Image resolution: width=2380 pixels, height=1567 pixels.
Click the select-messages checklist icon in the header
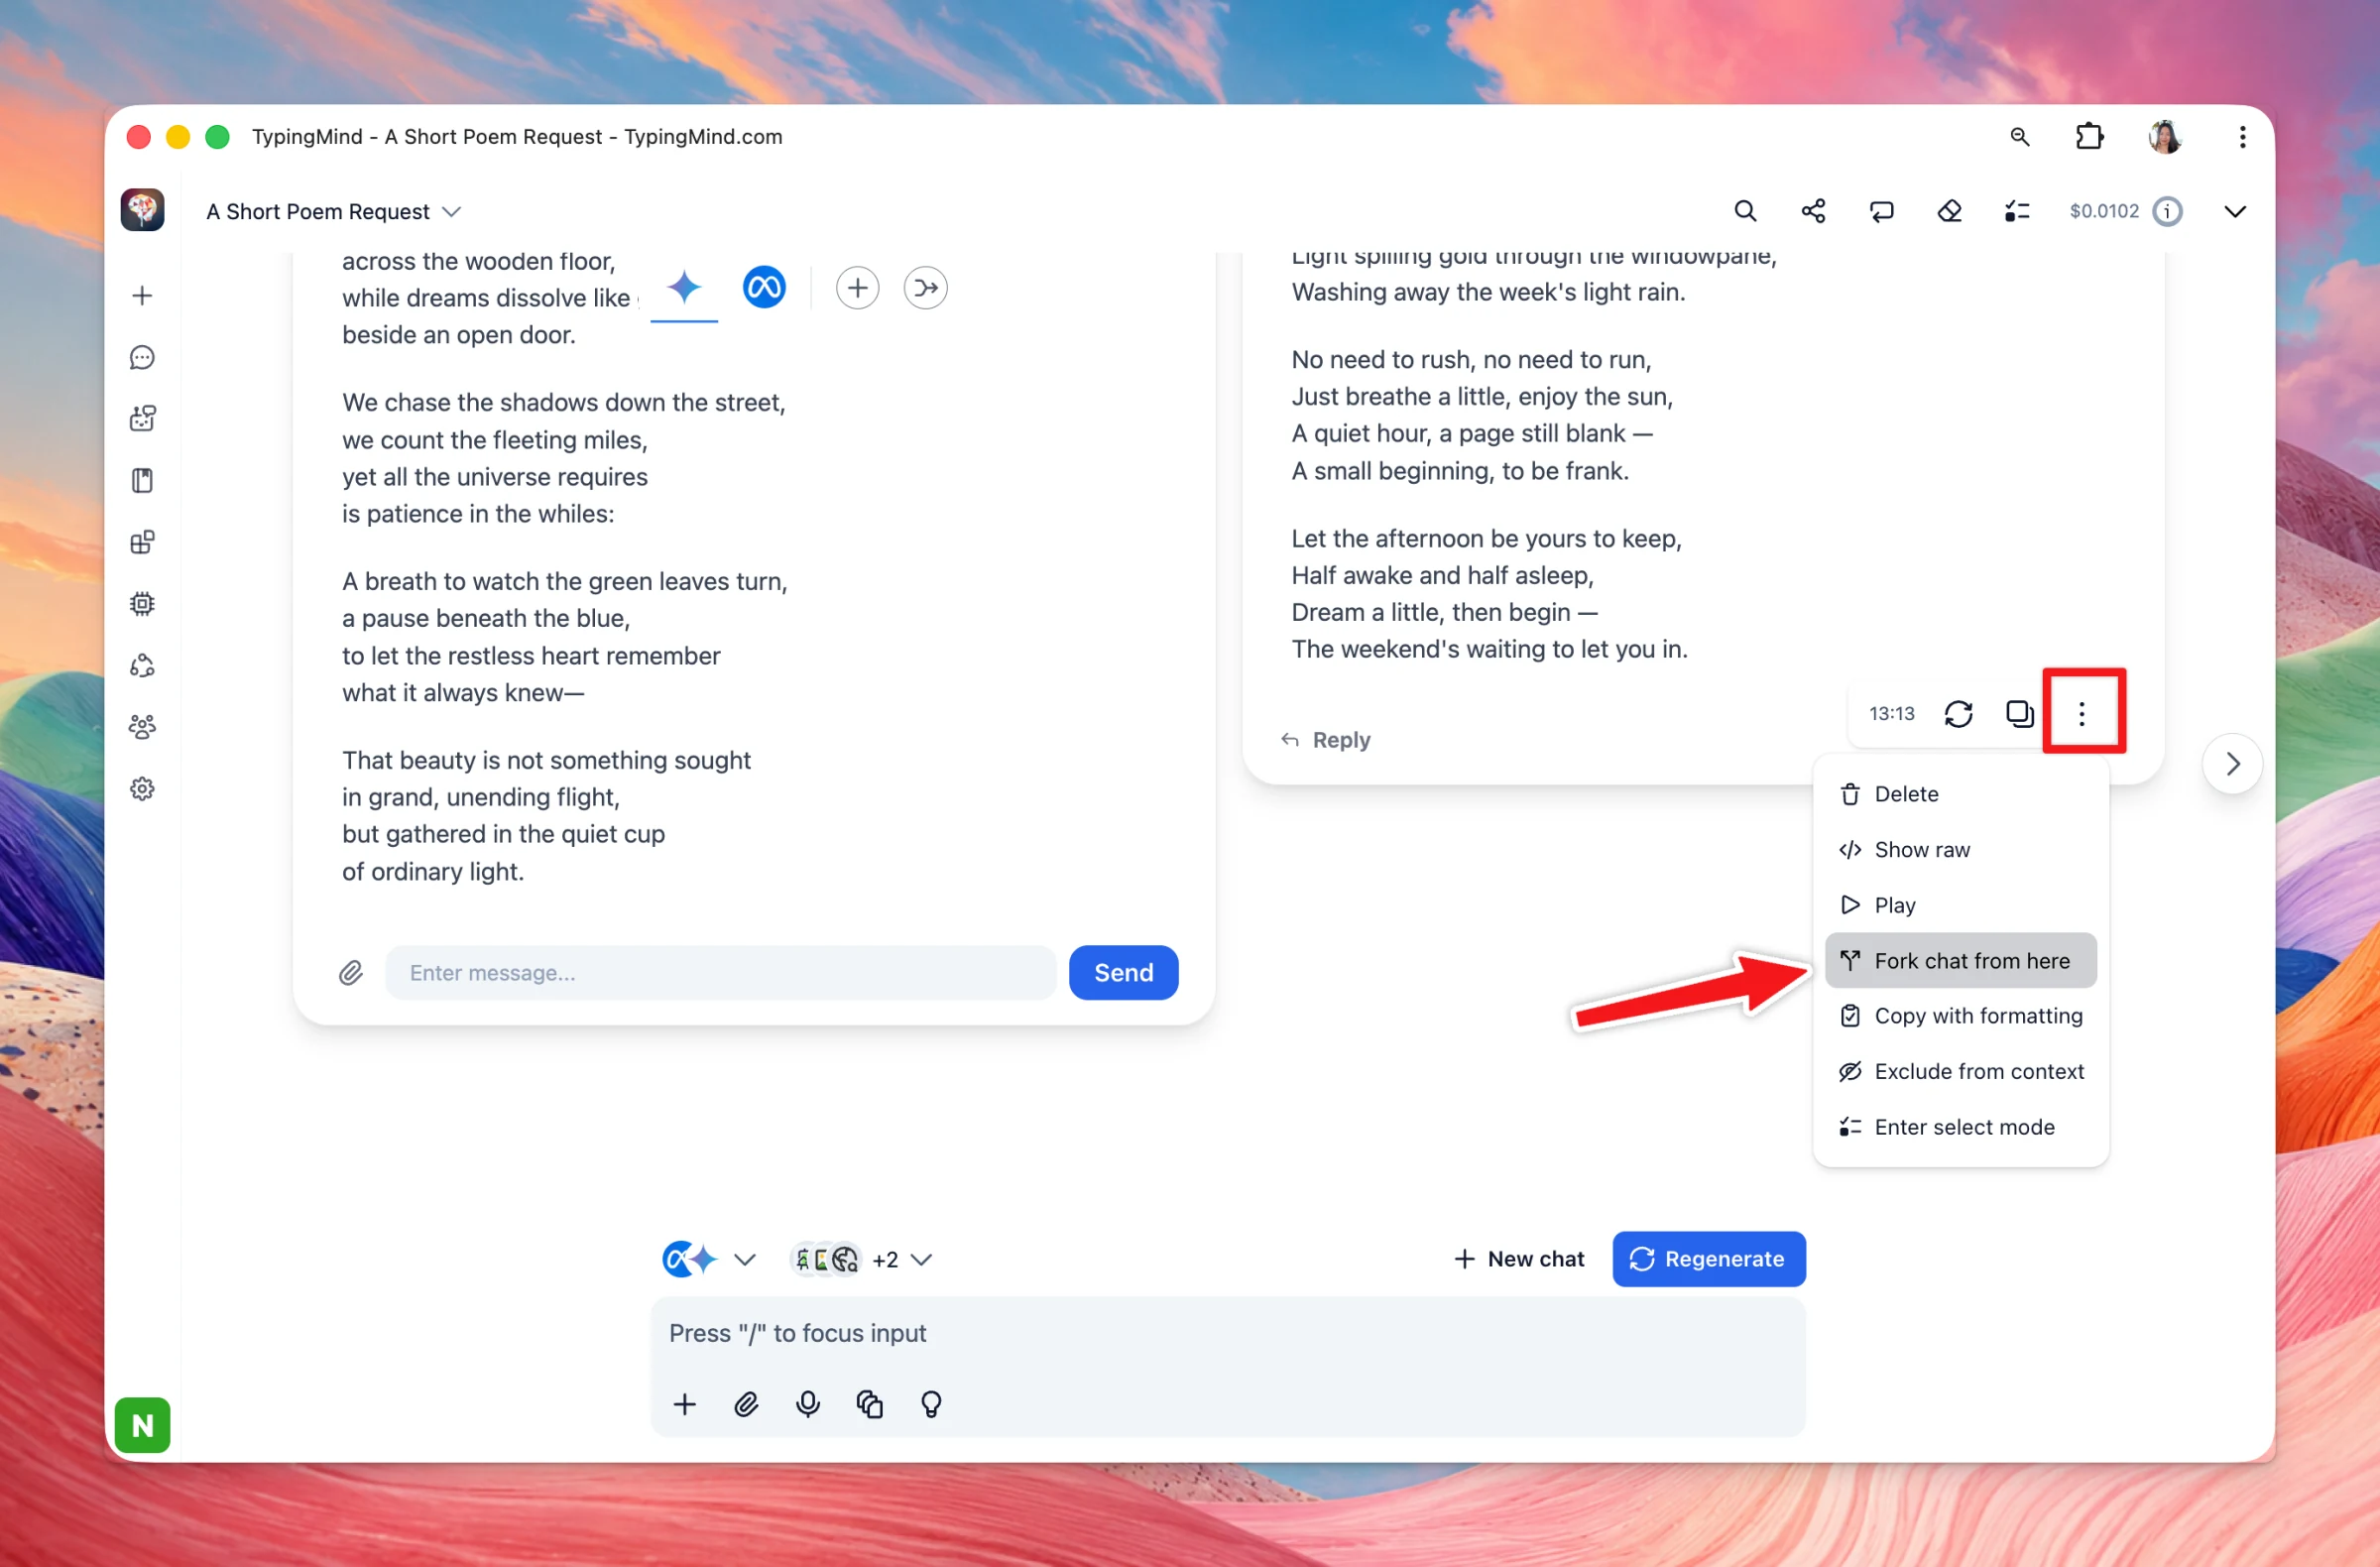pos(2017,211)
